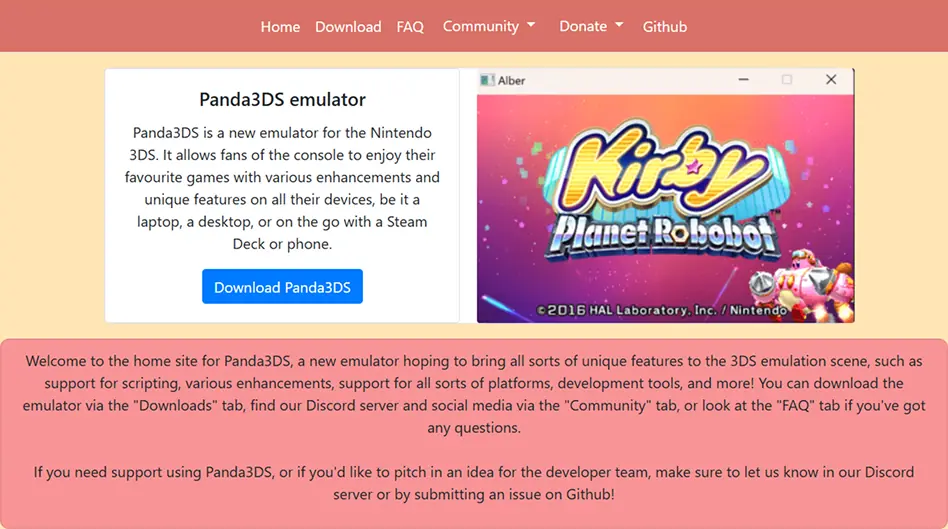The height and width of the screenshot is (529, 948).
Task: Click the Alber window app icon
Action: (x=487, y=80)
